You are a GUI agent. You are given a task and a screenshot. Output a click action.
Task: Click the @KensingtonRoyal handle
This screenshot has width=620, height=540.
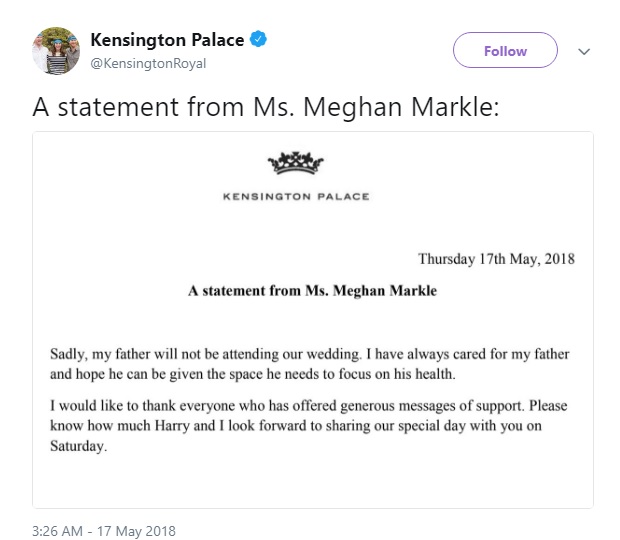(147, 63)
